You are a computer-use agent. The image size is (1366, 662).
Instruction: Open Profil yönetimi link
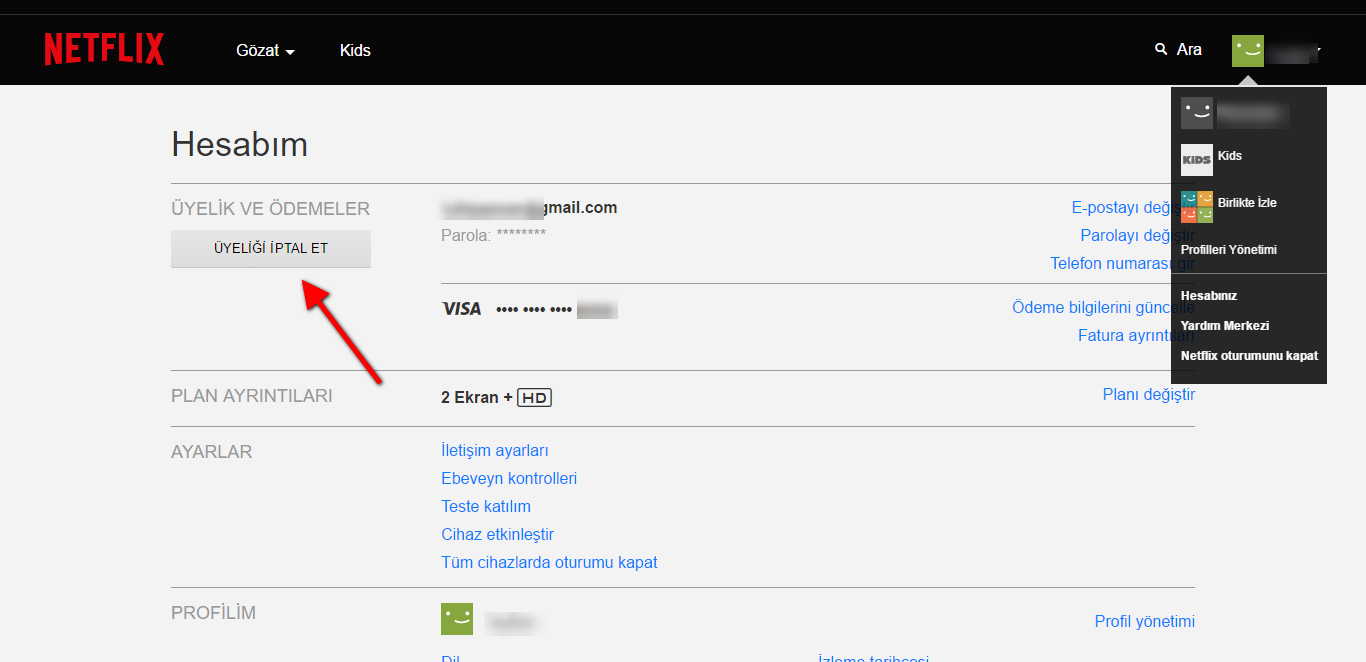pyautogui.click(x=1145, y=622)
